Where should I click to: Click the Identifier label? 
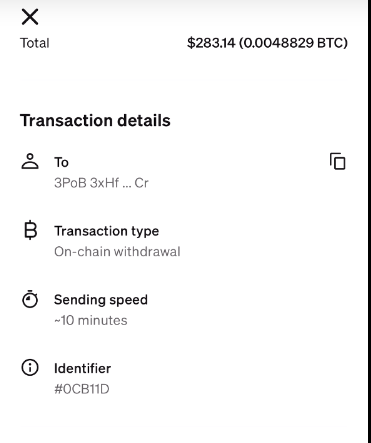[83, 368]
